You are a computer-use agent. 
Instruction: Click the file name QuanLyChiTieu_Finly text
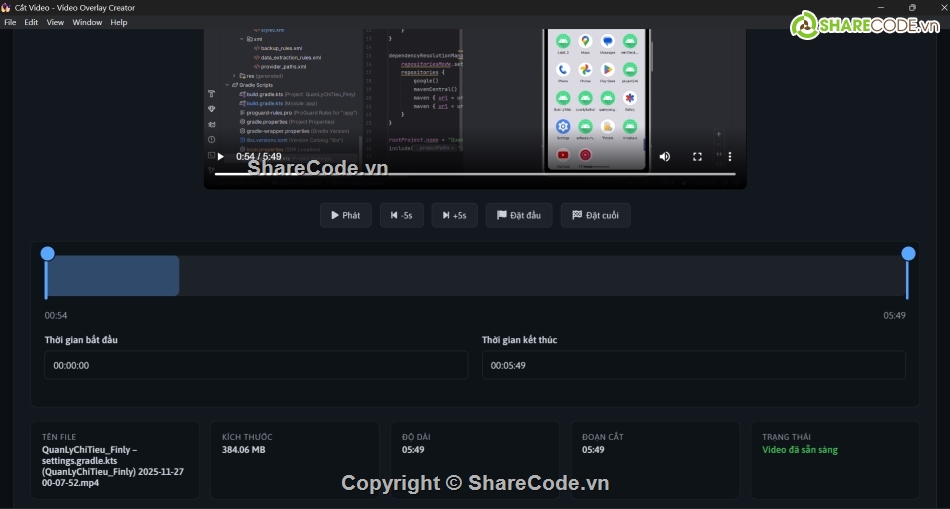tap(113, 467)
